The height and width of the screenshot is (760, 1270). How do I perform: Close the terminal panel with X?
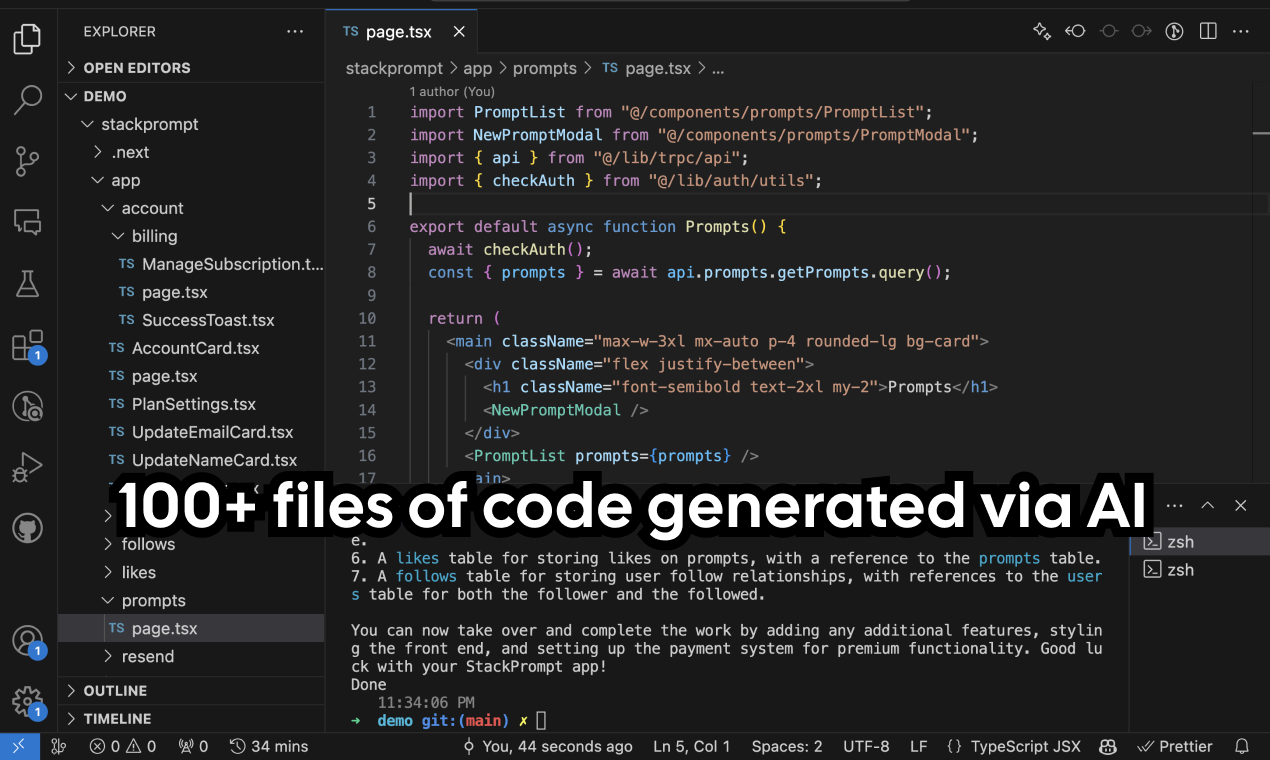click(x=1241, y=506)
